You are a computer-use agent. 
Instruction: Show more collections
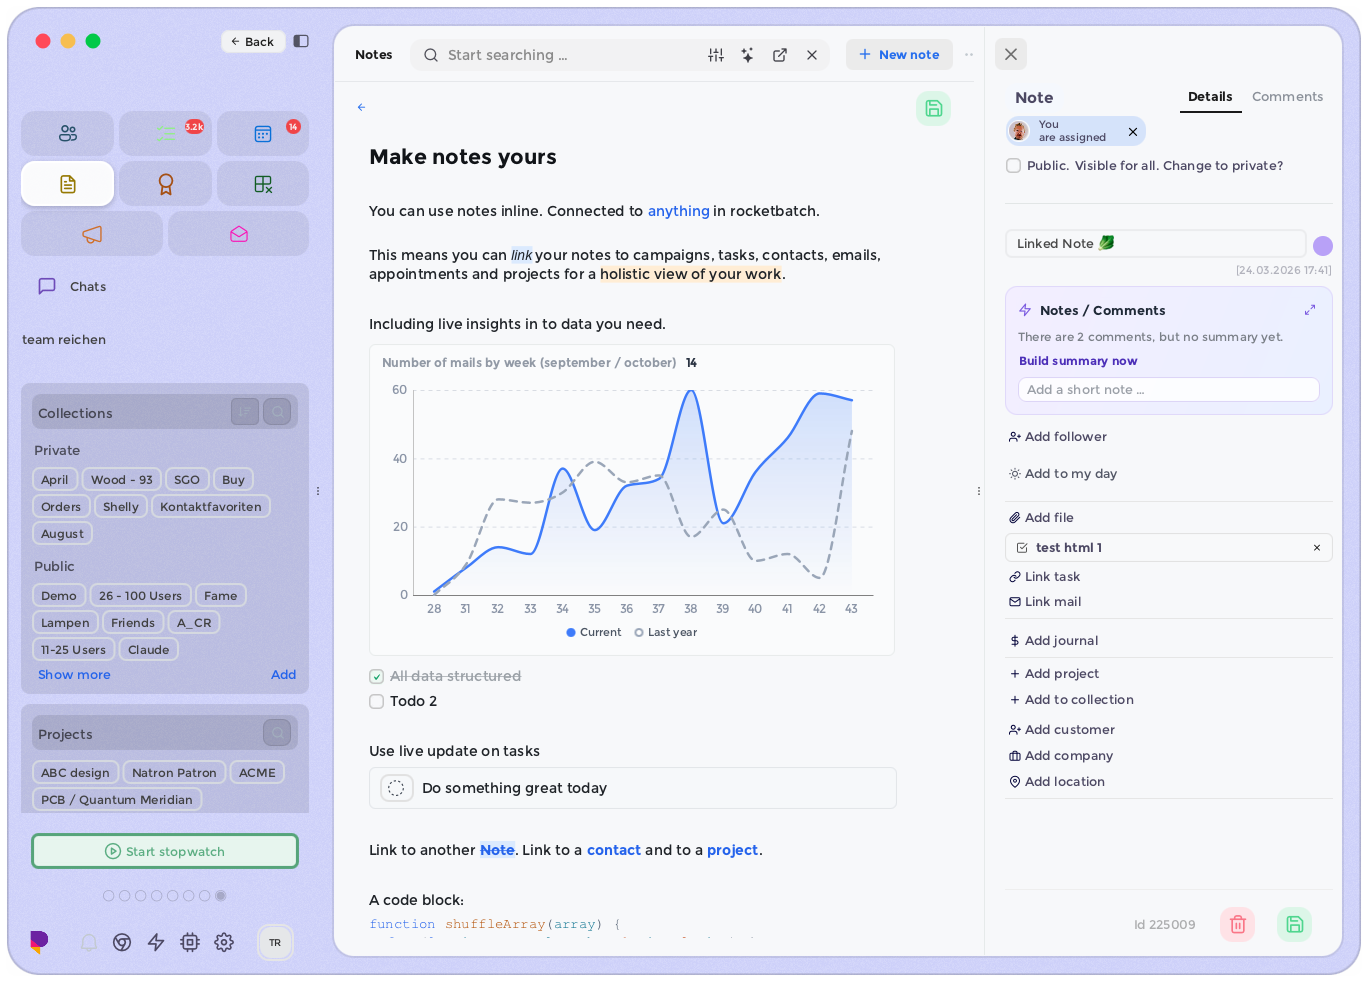74,675
